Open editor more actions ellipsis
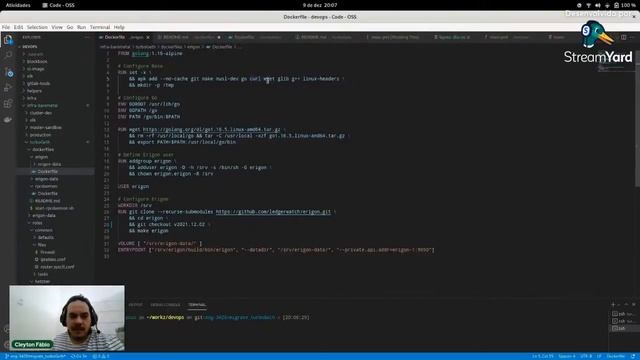640x360 pixels. tap(632, 37)
